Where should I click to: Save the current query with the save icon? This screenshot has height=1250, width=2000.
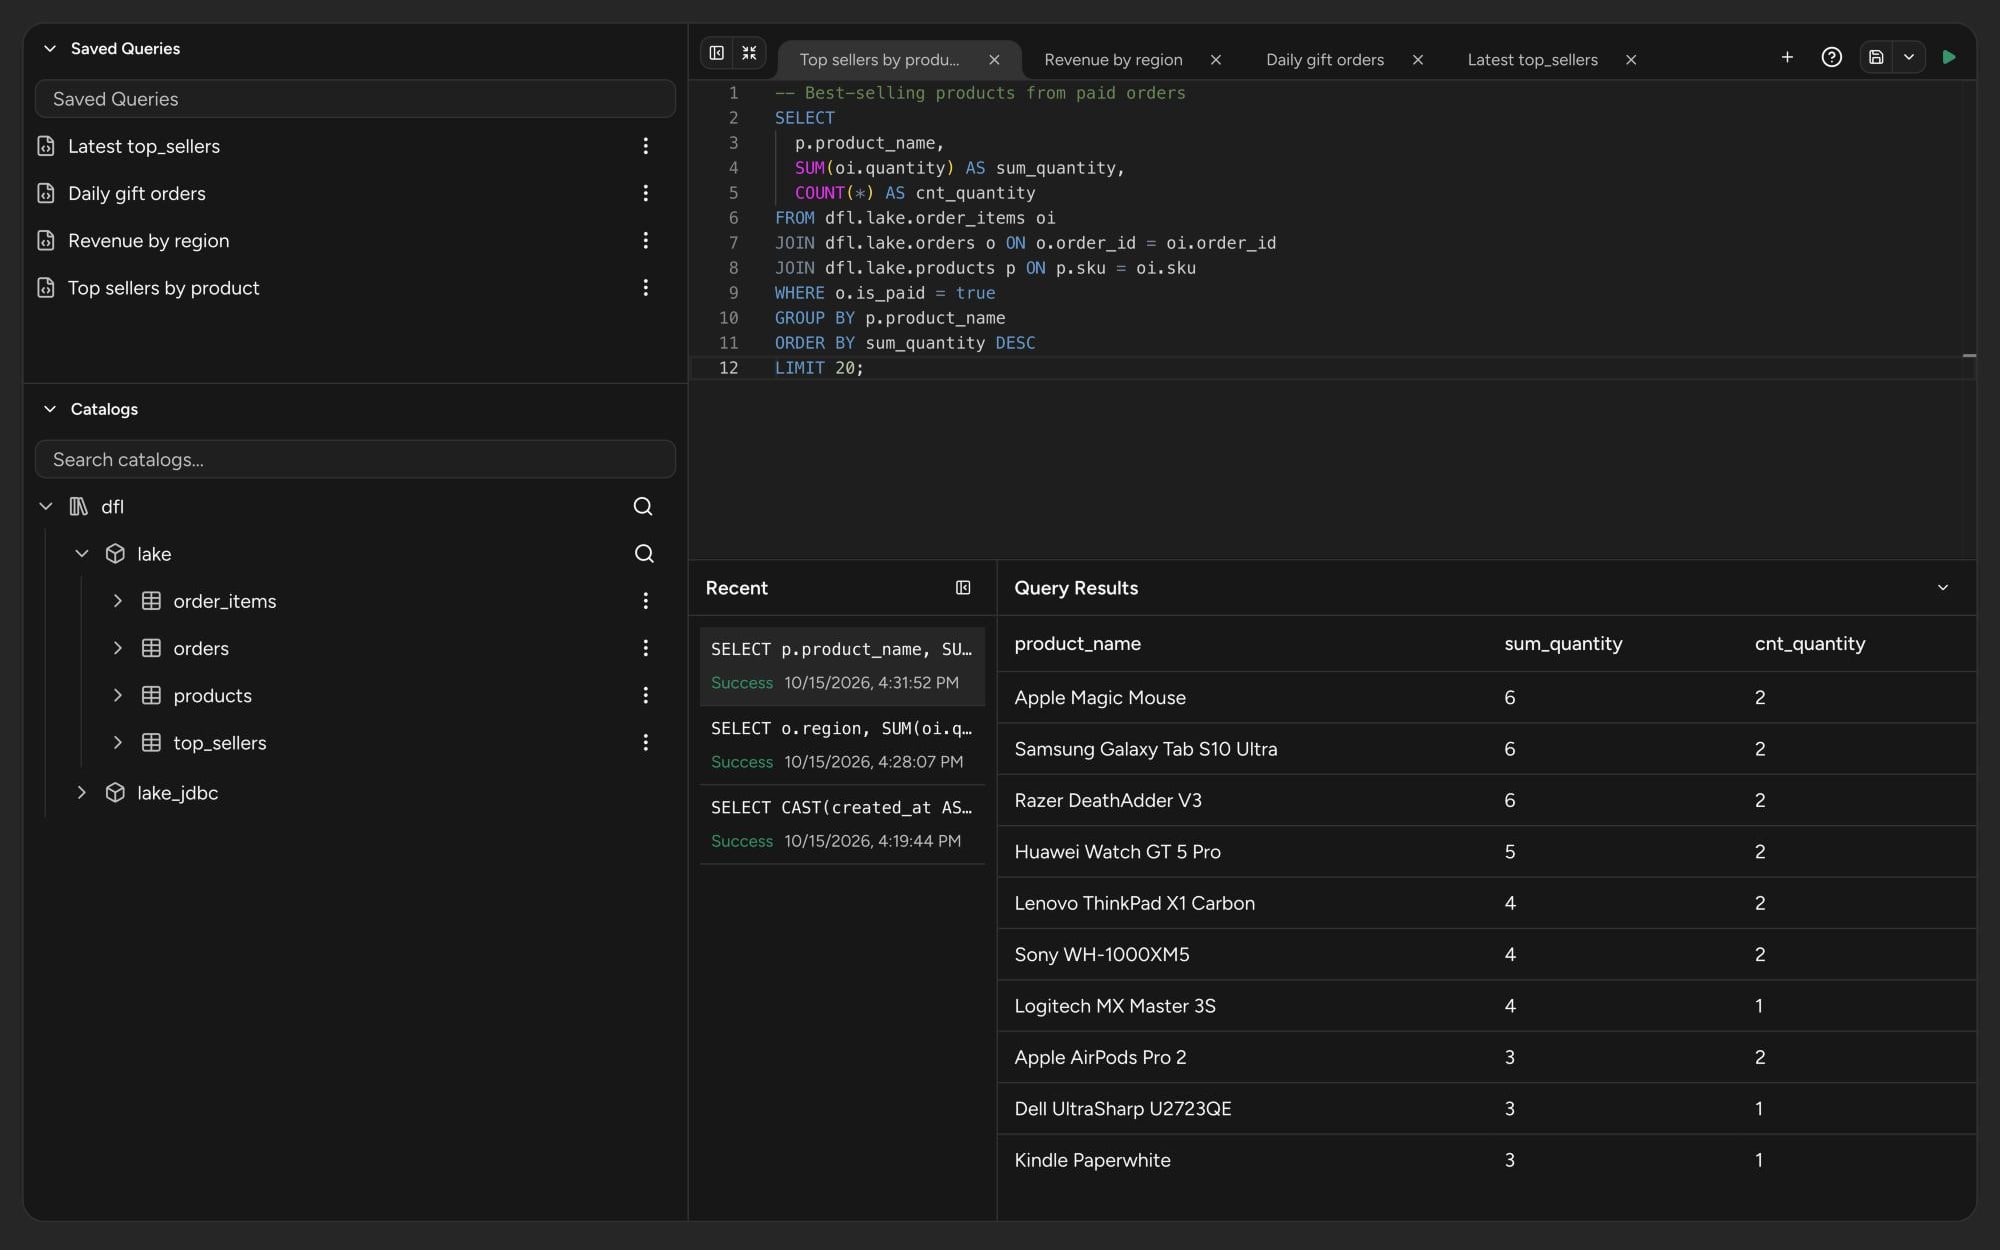pyautogui.click(x=1876, y=57)
